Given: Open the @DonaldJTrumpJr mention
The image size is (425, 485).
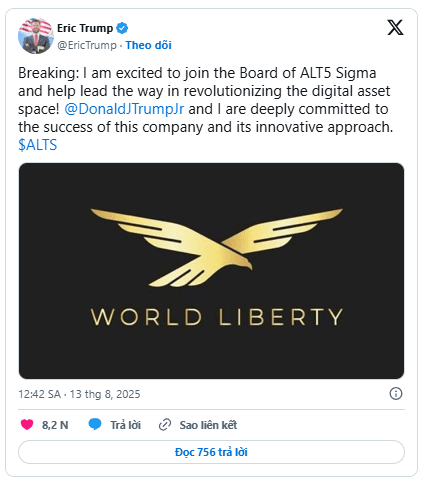Looking at the screenshot, I should [124, 109].
